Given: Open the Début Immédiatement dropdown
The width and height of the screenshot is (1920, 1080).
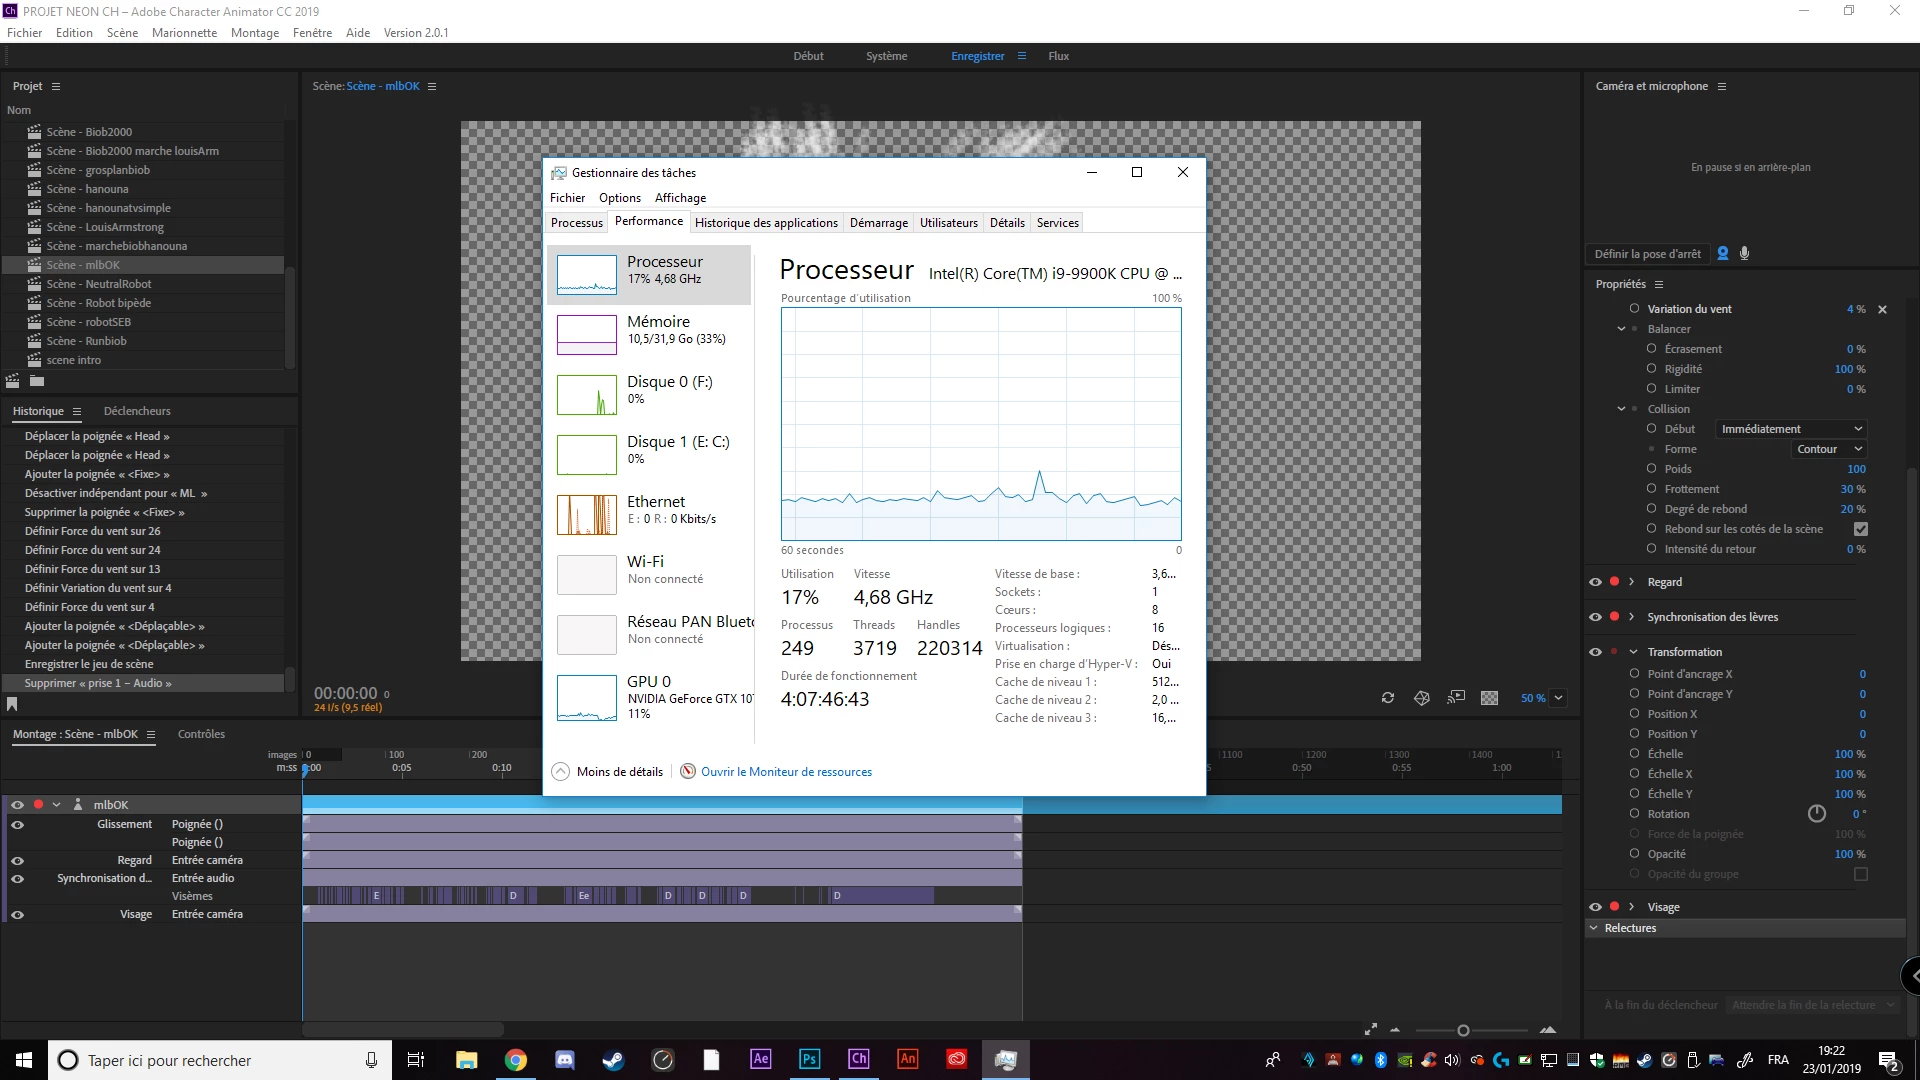Looking at the screenshot, I should [x=1791, y=429].
